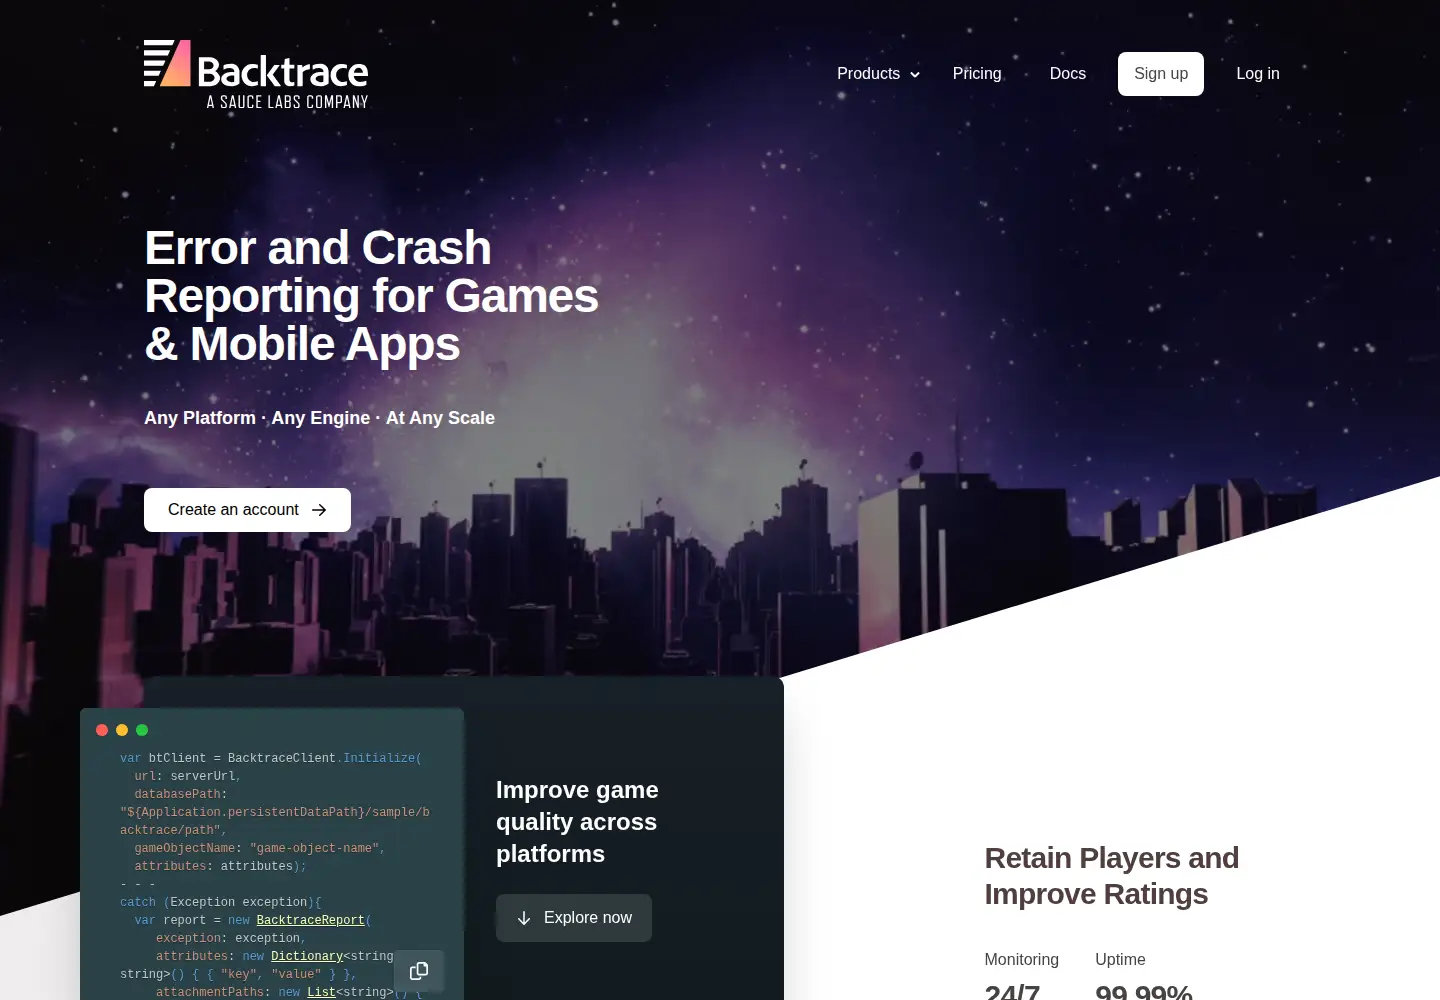
Task: Click the "A SAUCE LABS COMPANY" tagline
Action: coord(287,102)
